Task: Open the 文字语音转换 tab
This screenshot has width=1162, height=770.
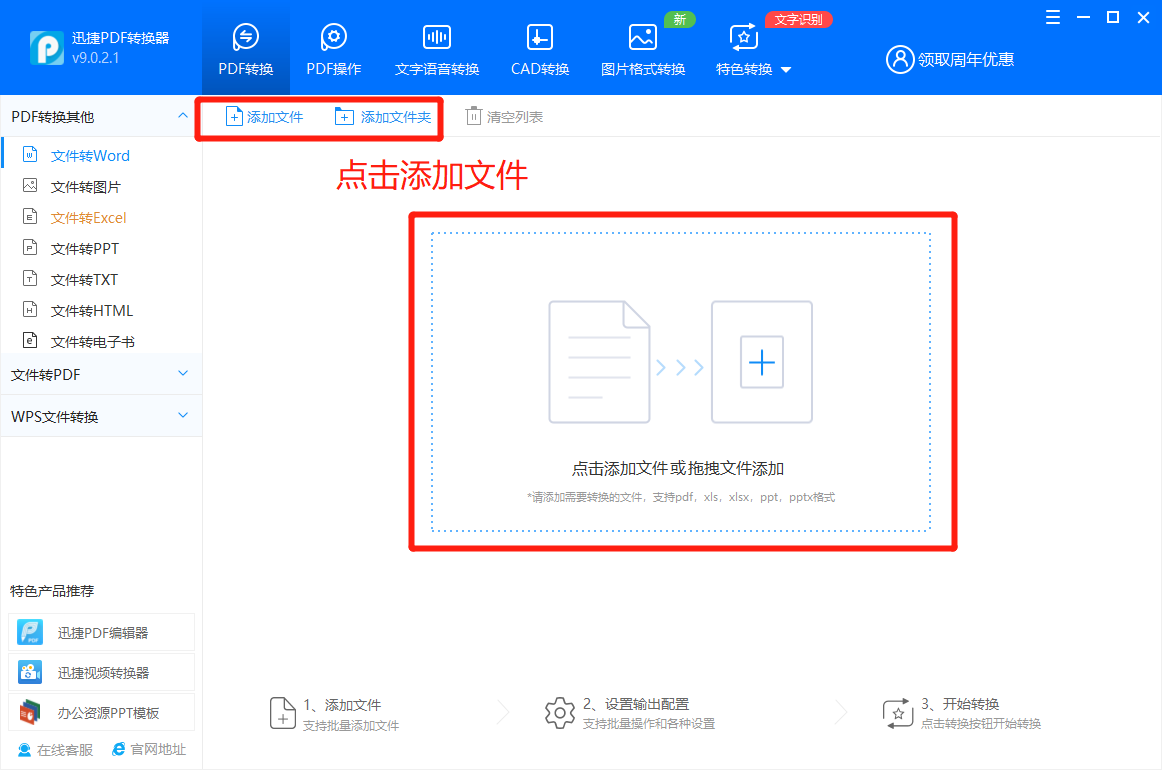Action: (436, 50)
